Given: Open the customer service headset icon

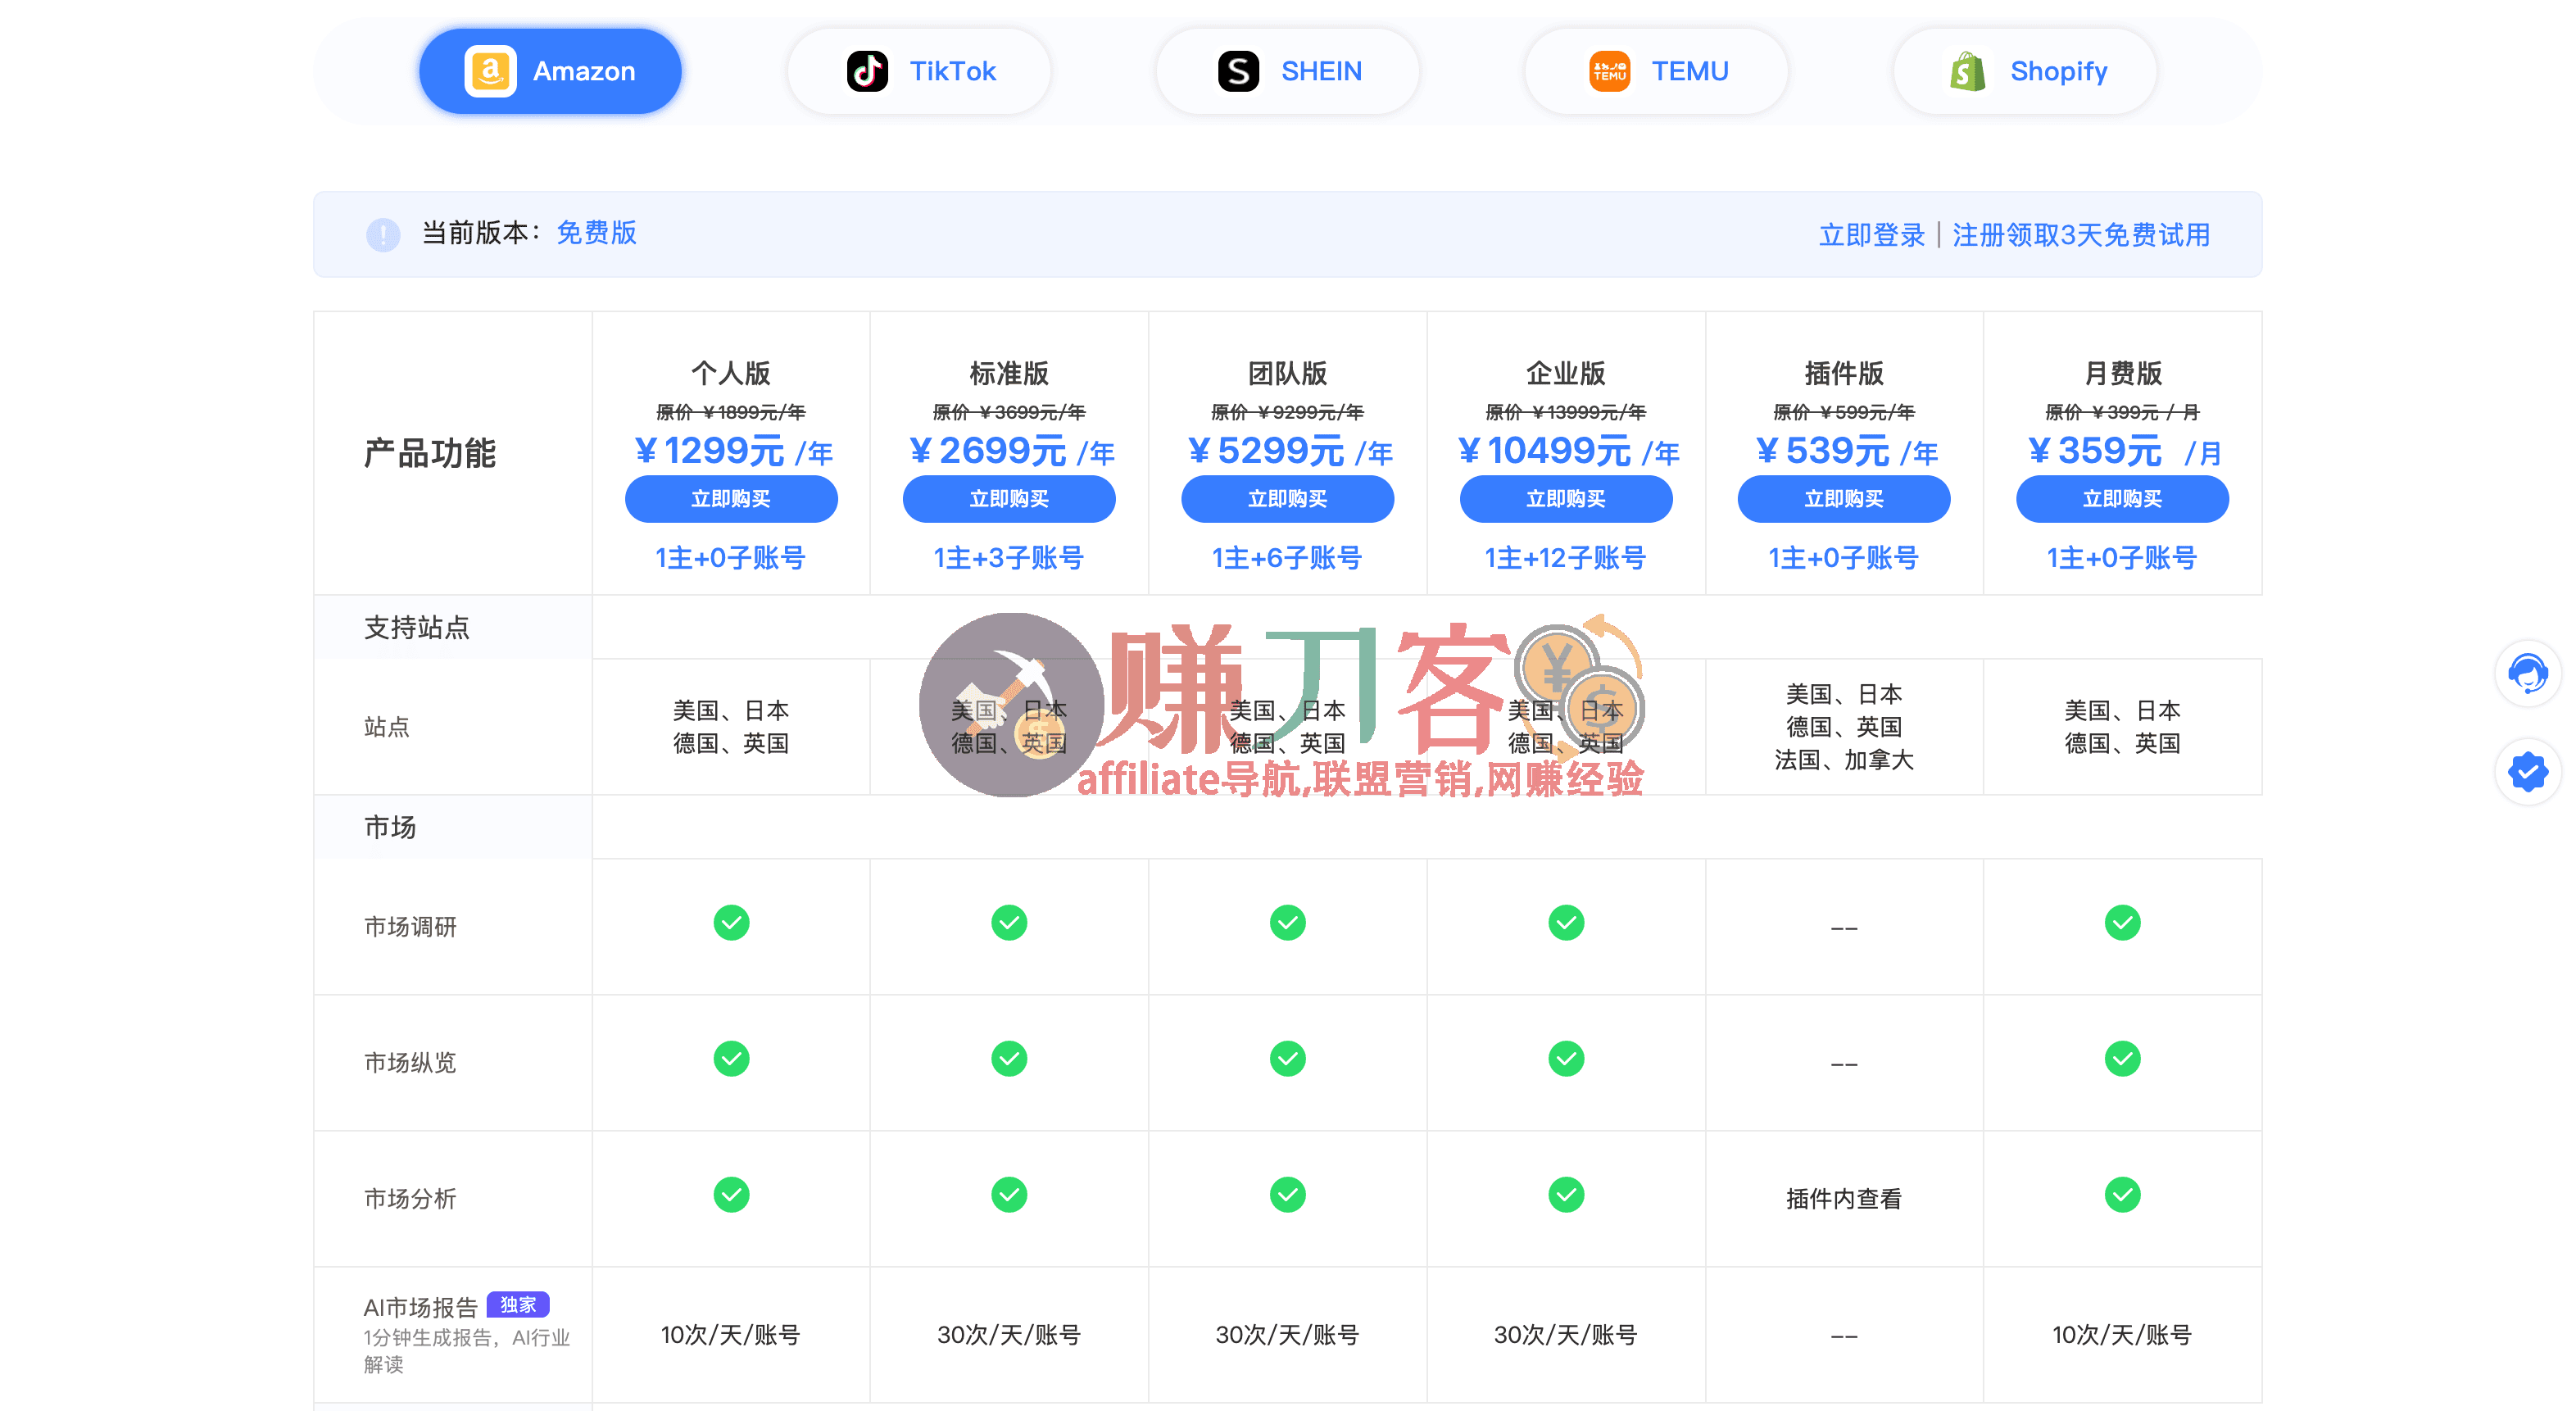Looking at the screenshot, I should [2528, 673].
